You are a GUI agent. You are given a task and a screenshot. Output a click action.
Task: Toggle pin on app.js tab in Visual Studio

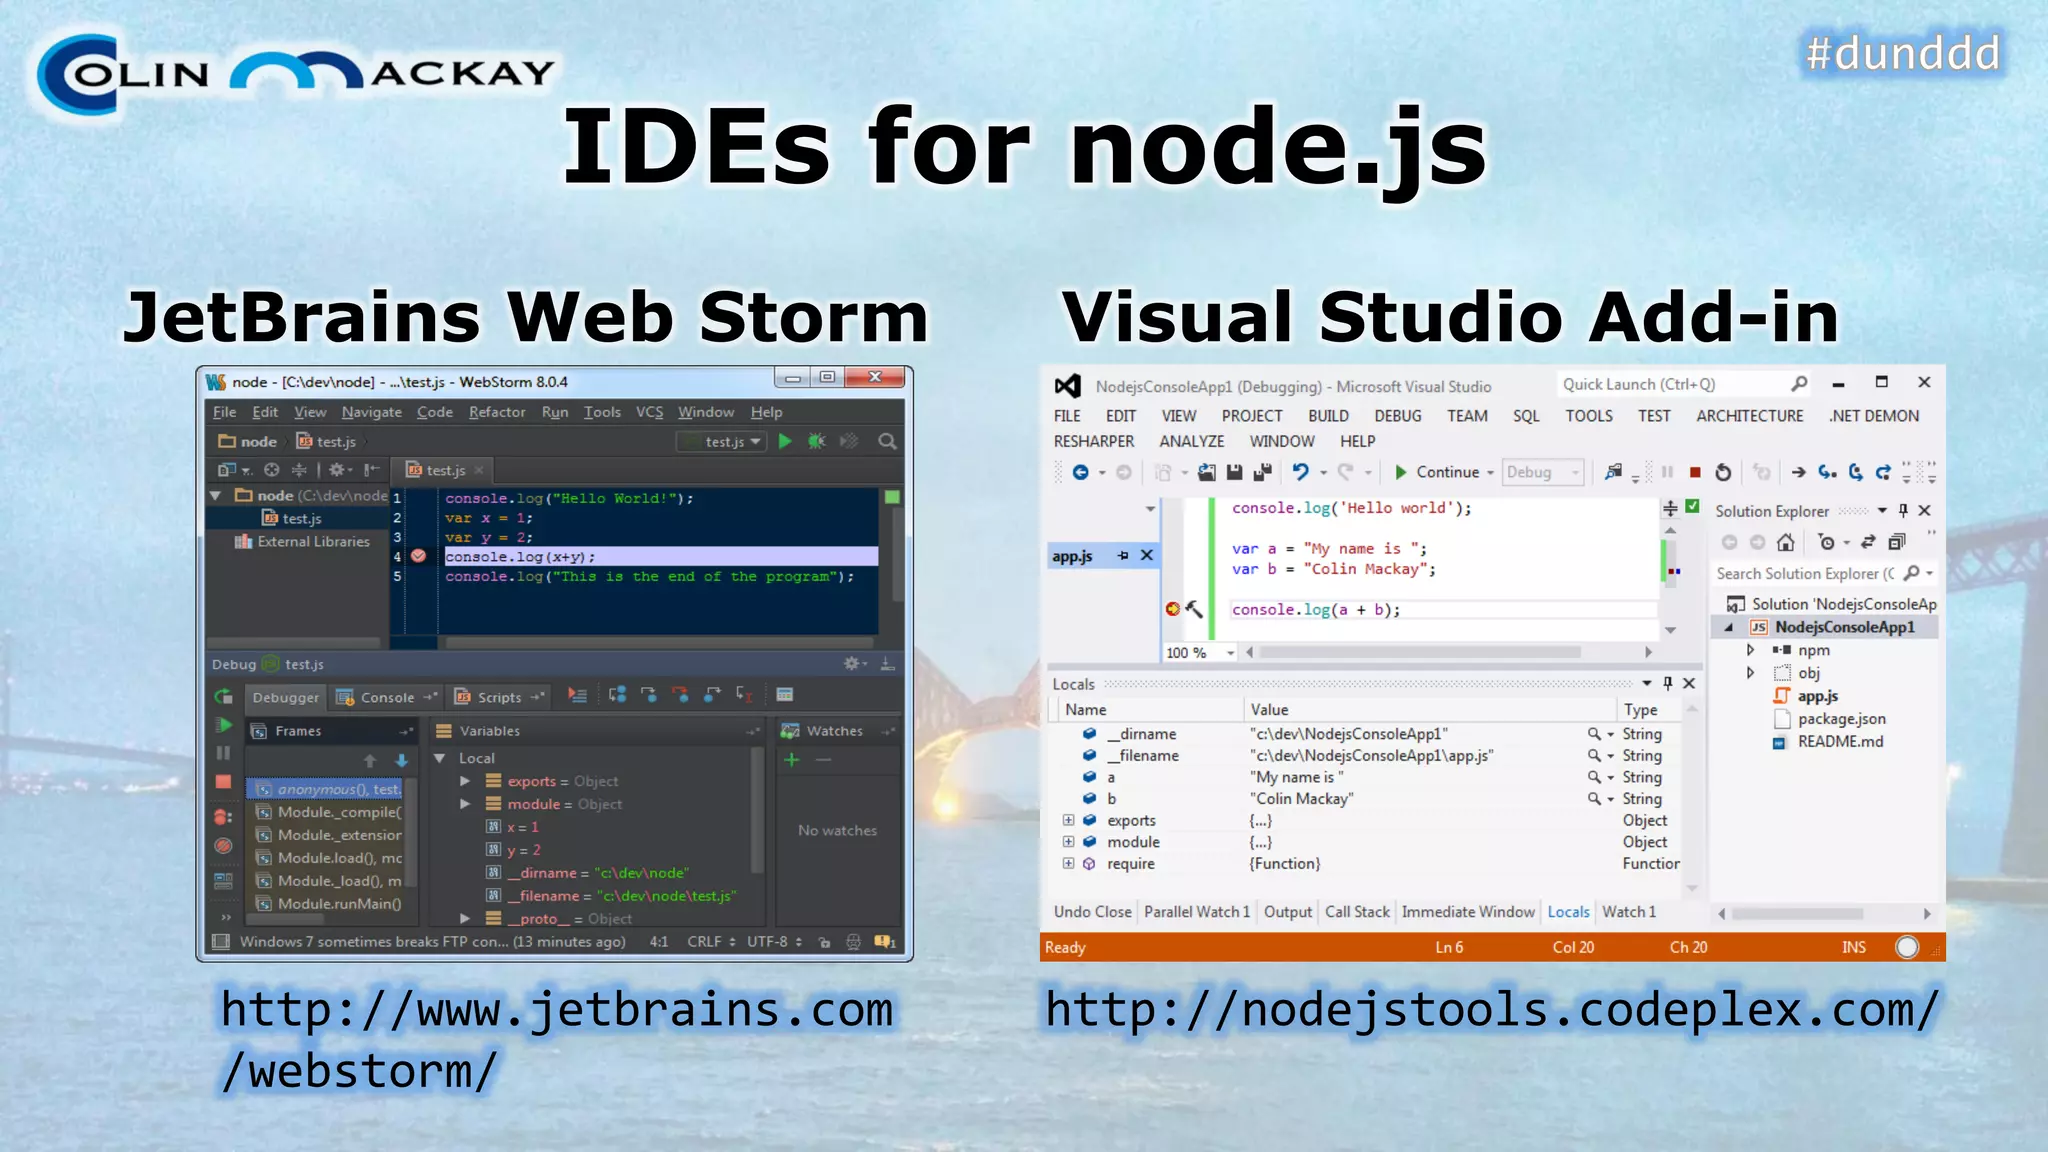click(1123, 555)
